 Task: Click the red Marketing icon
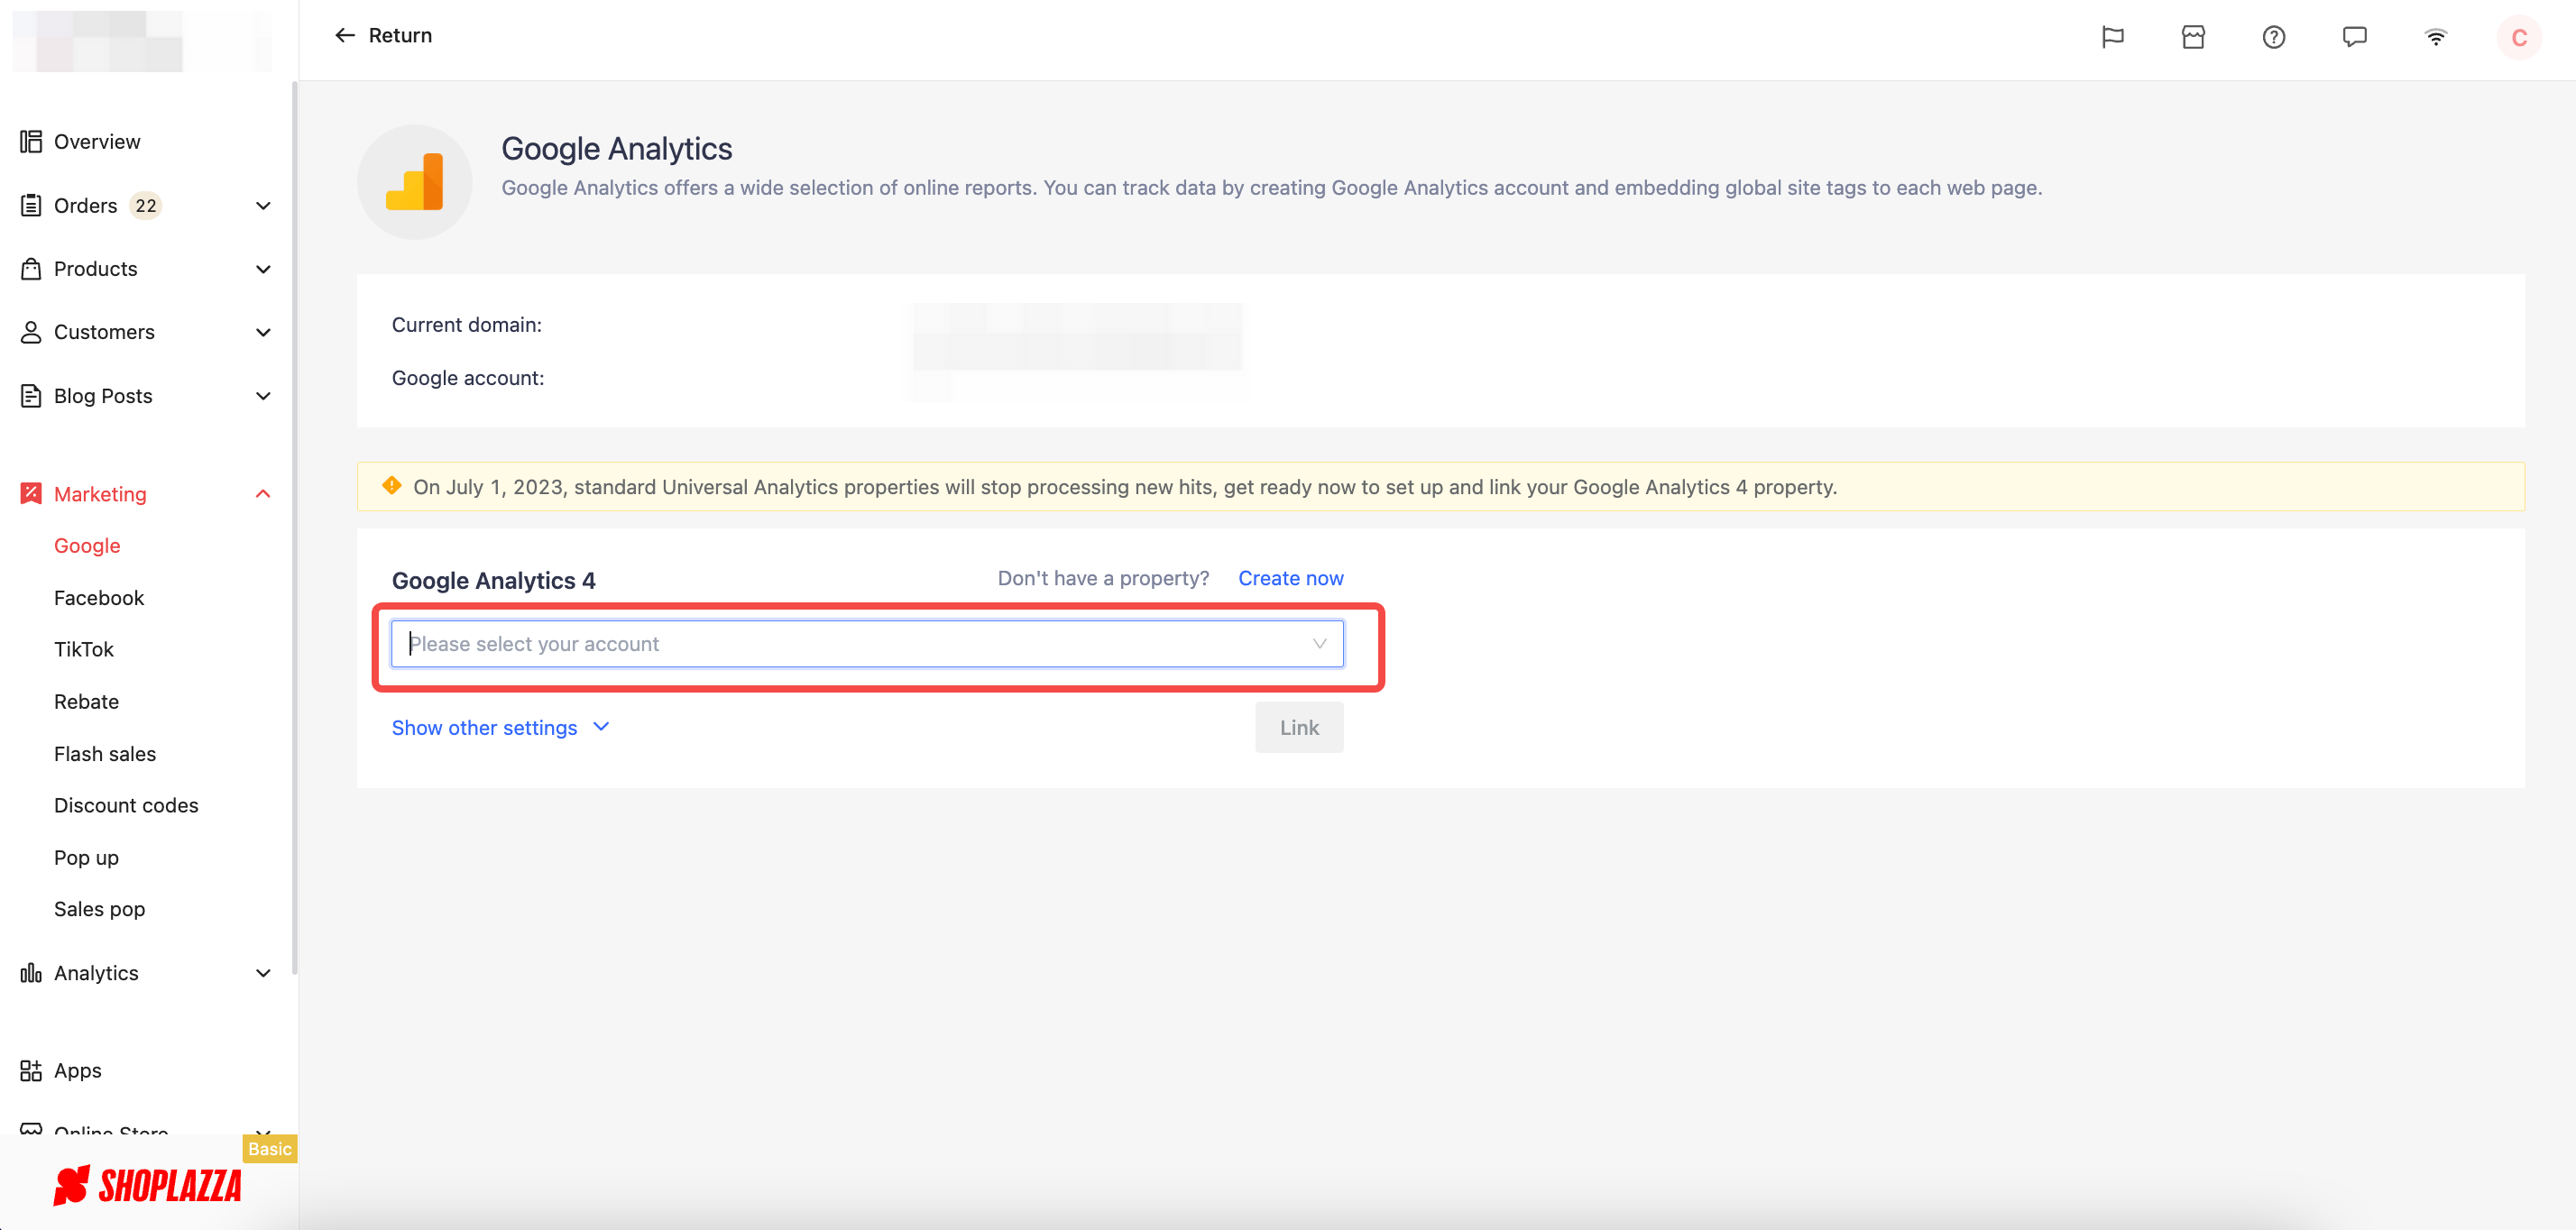[x=31, y=493]
